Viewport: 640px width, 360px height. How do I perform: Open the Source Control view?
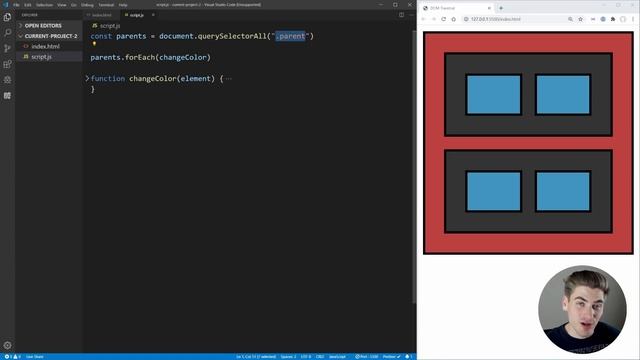tap(7, 48)
